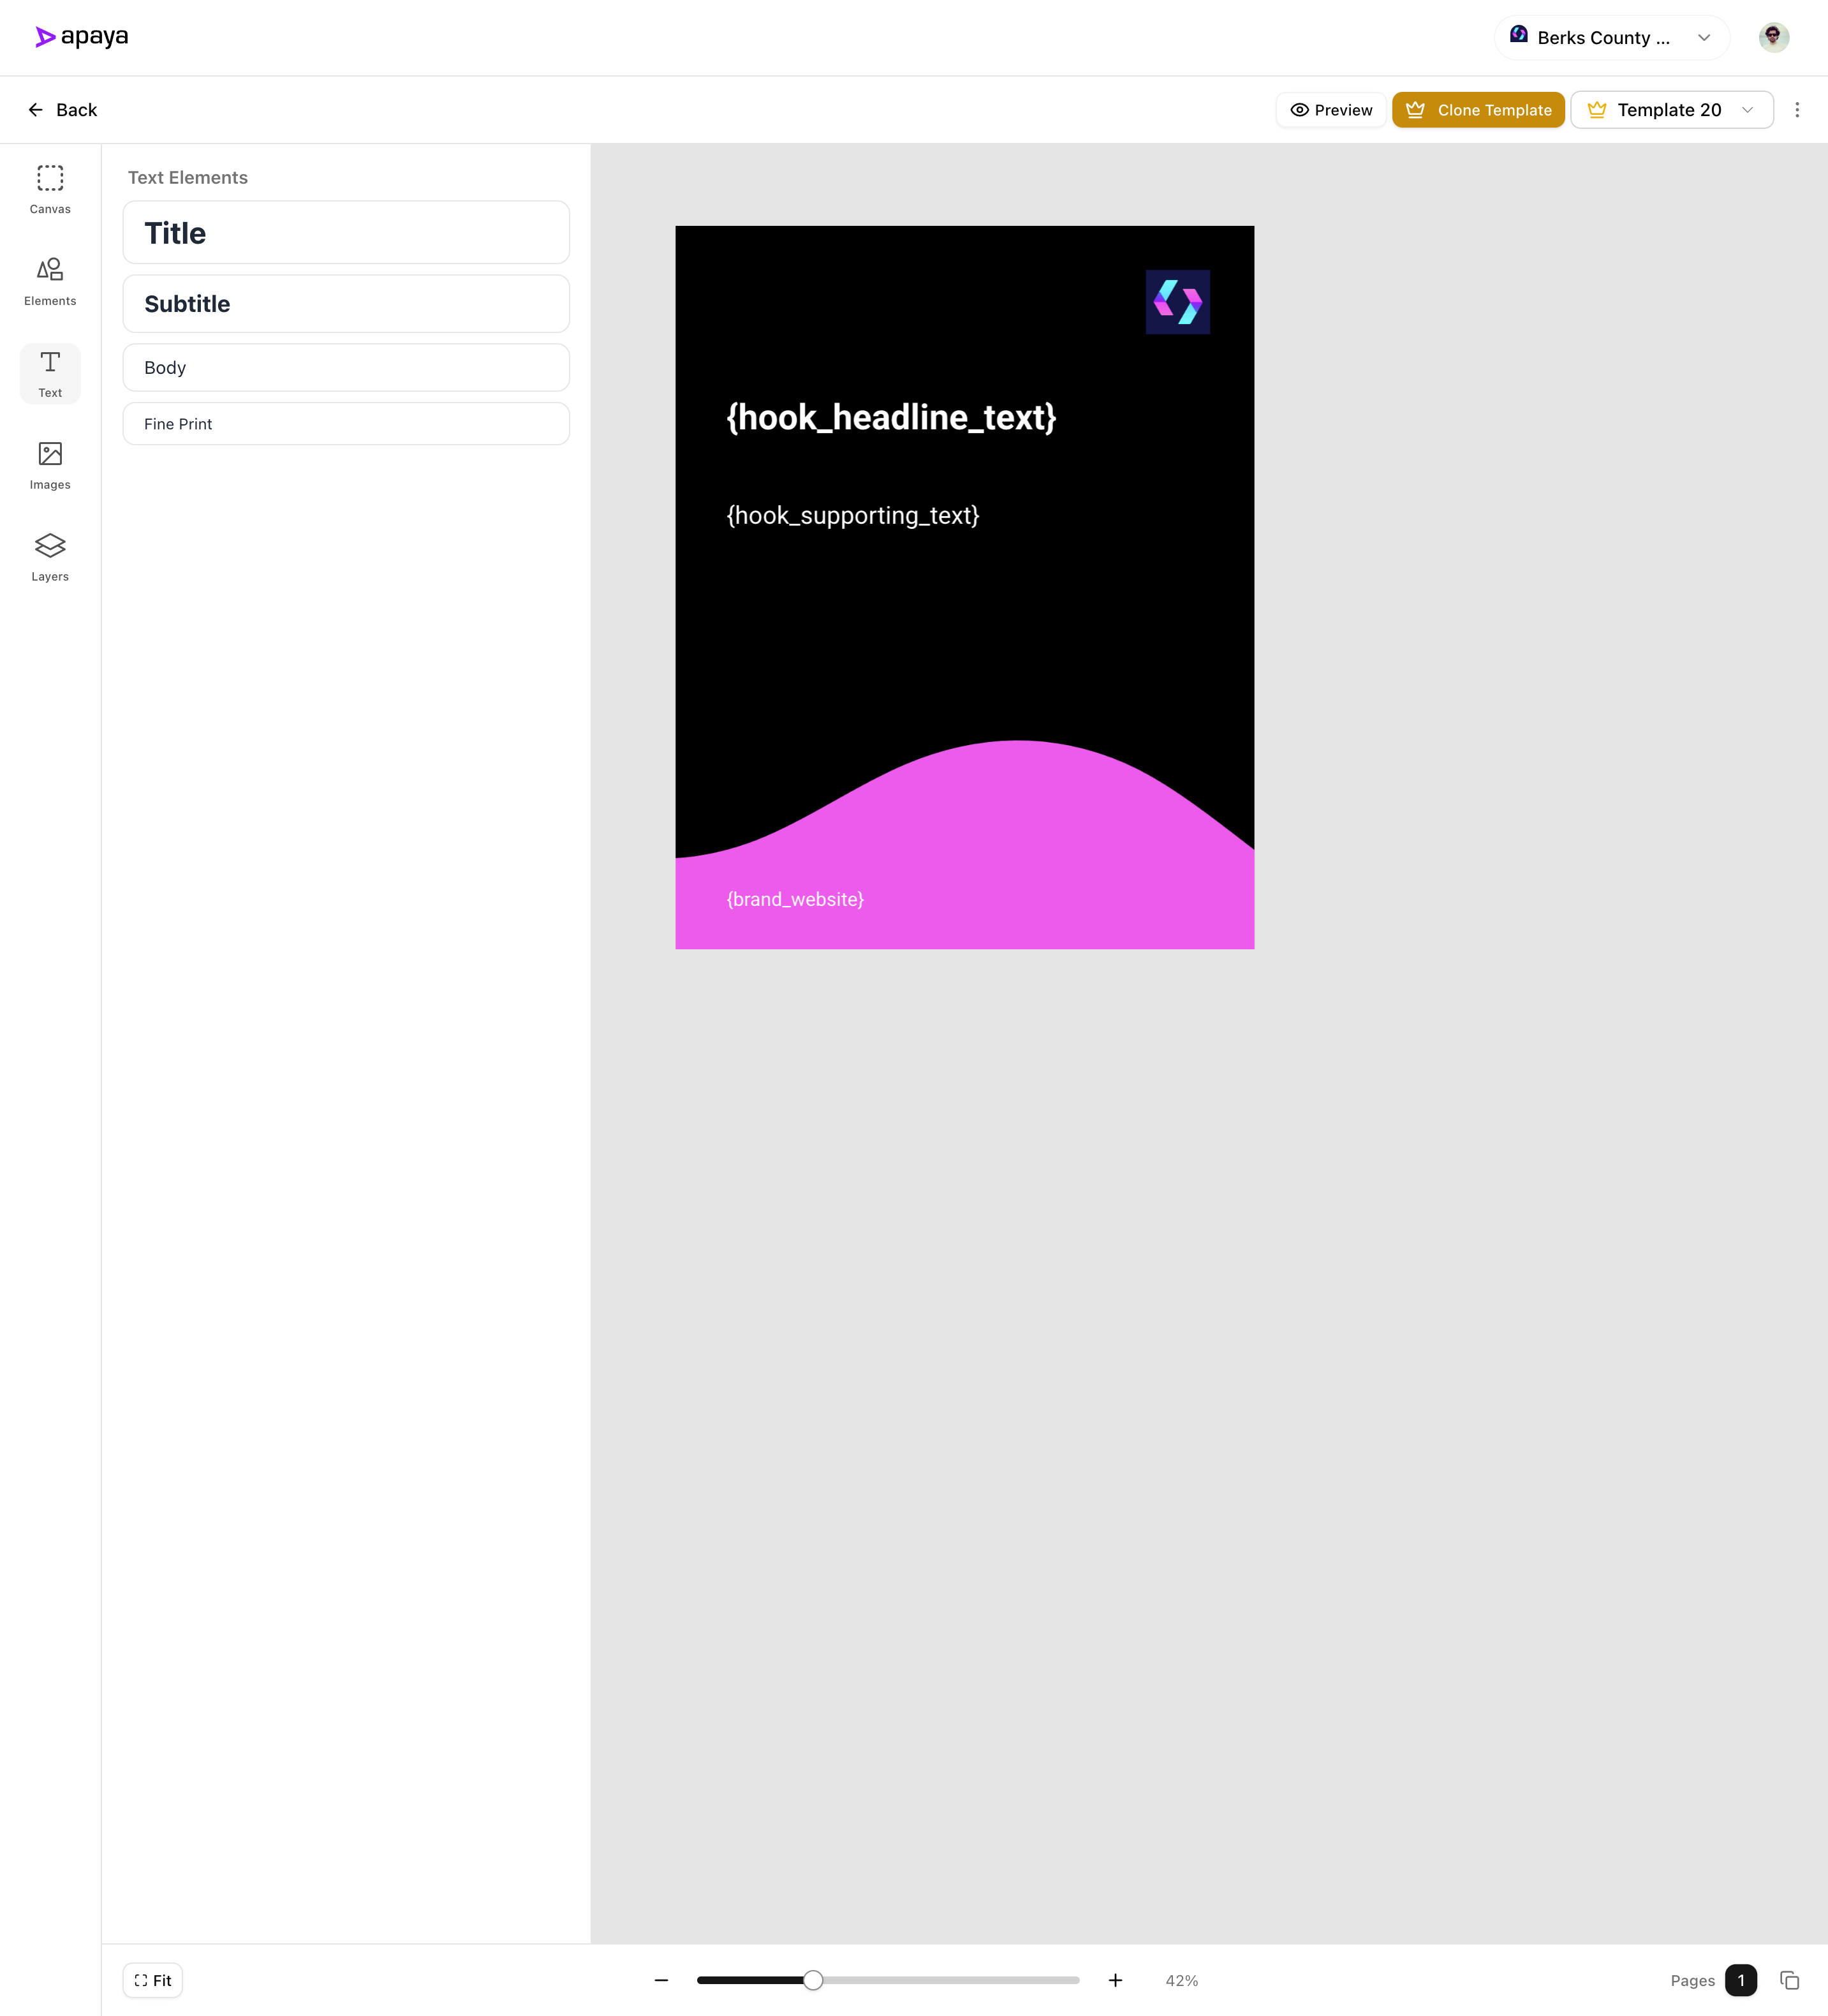Click the apaya logo
1828x2016 pixels.
click(x=81, y=37)
